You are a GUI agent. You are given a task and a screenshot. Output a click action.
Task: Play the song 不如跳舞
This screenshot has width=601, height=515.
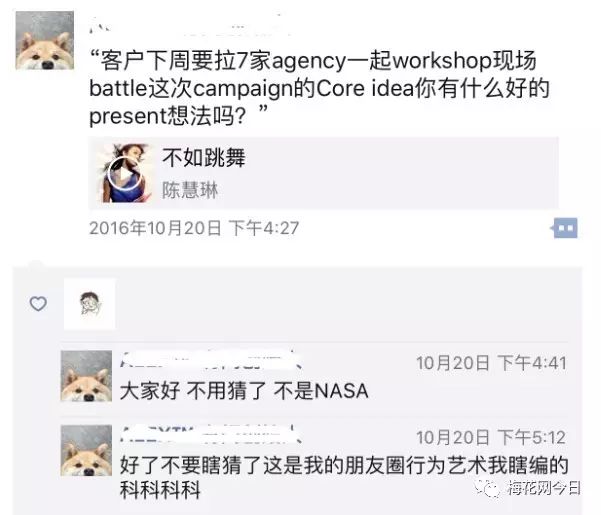pyautogui.click(x=123, y=174)
